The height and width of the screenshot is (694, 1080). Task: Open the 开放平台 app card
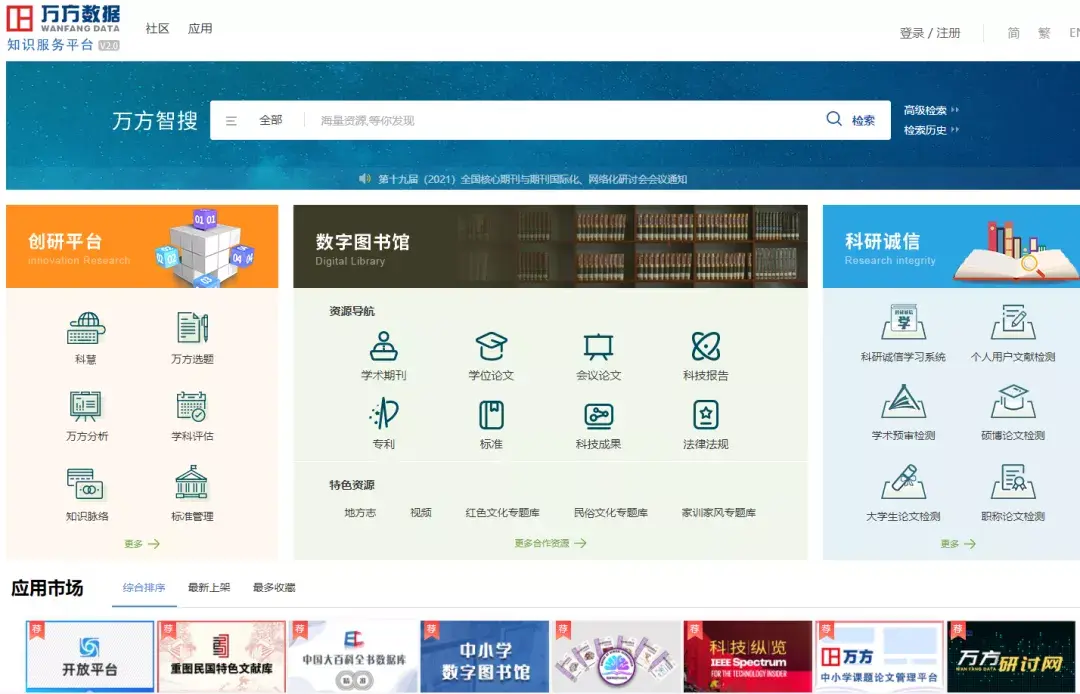[x=90, y=657]
